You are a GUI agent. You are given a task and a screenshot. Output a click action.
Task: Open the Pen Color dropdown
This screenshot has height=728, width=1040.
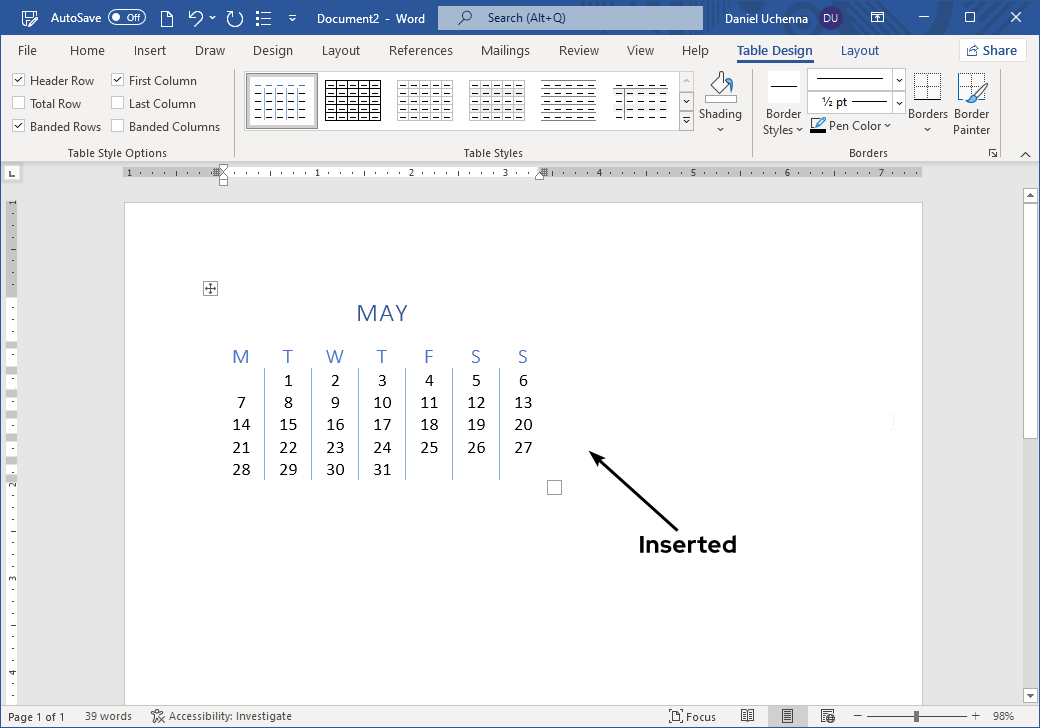pyautogui.click(x=851, y=125)
